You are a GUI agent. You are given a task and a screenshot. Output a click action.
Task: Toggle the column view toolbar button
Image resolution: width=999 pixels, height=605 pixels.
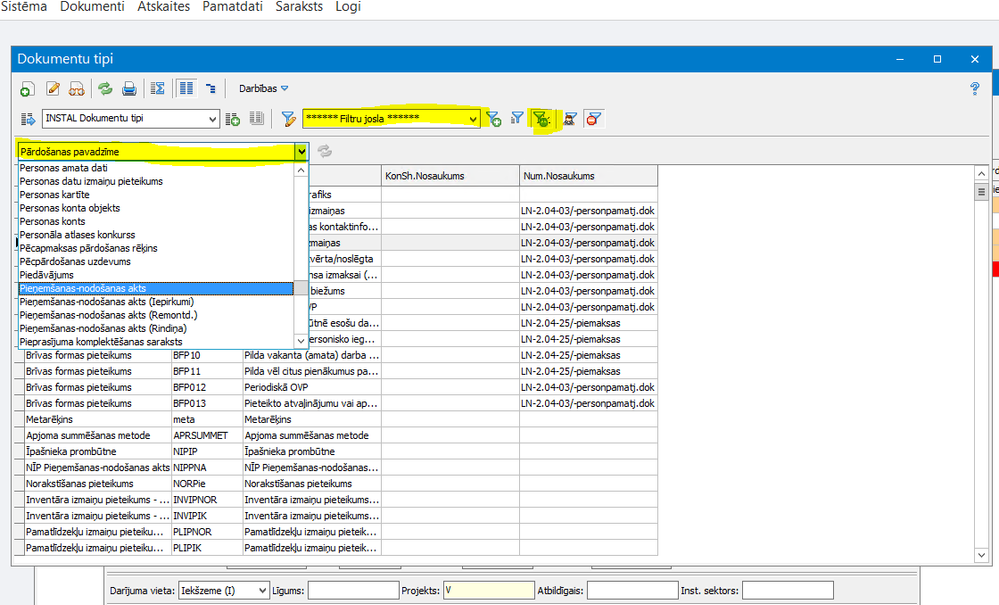coord(186,89)
